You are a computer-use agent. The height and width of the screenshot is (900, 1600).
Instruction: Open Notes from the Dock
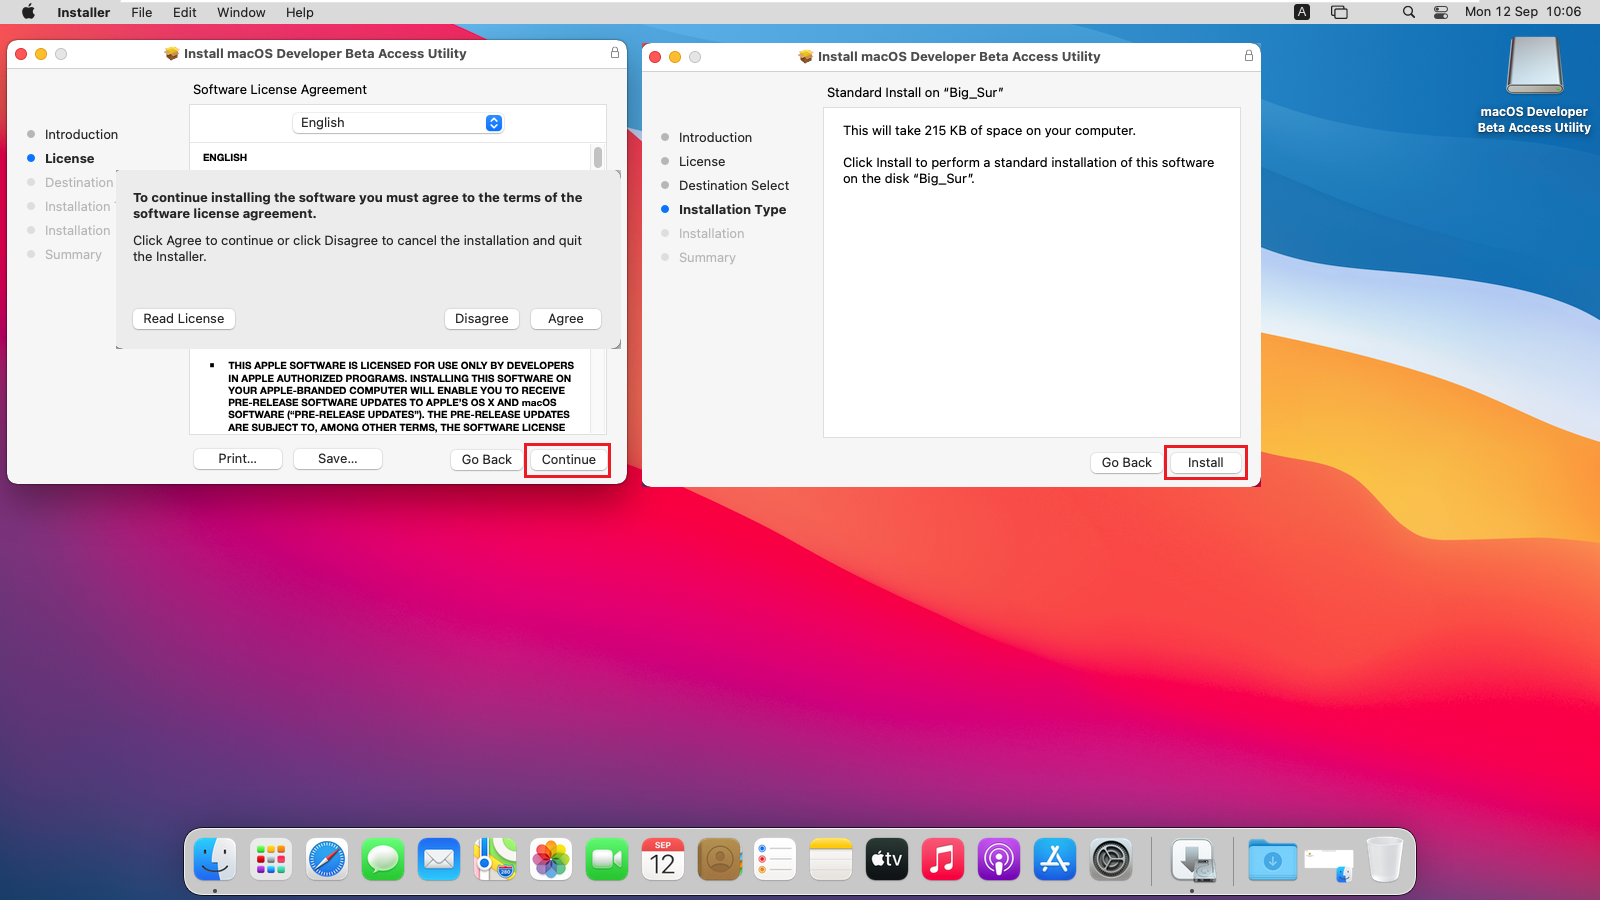pyautogui.click(x=831, y=860)
